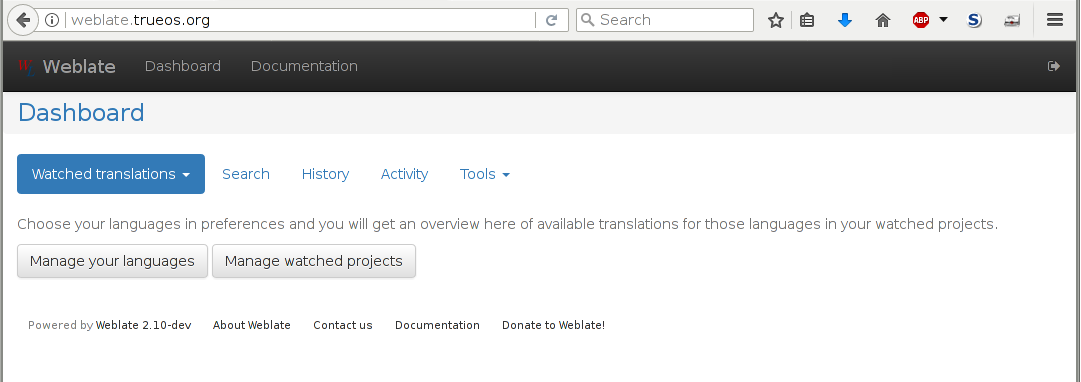
Task: Open the bookmarks list icon
Action: tap(807, 20)
